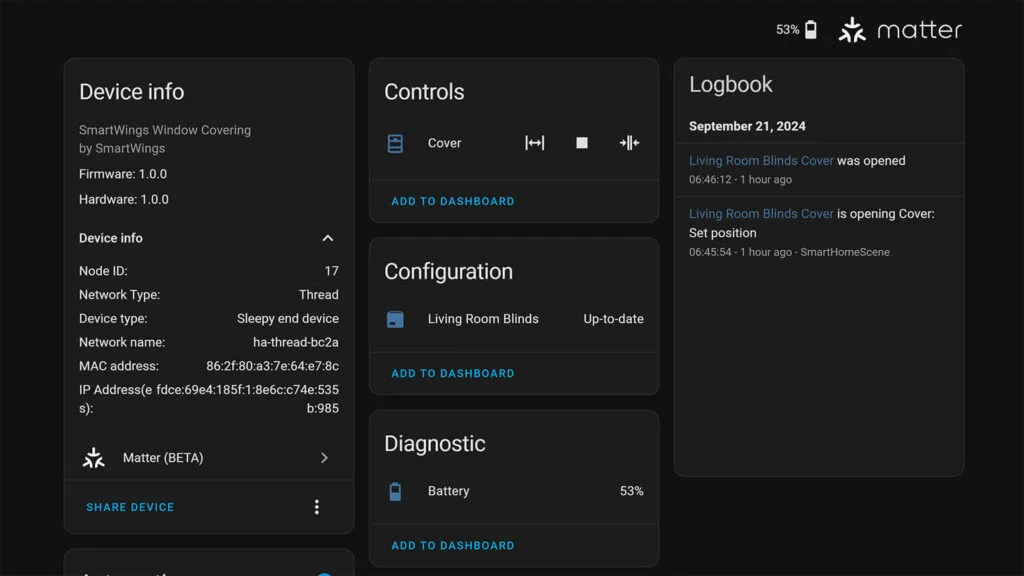1024x576 pixels.
Task: Open the device three-dot overflow menu
Action: tap(317, 507)
